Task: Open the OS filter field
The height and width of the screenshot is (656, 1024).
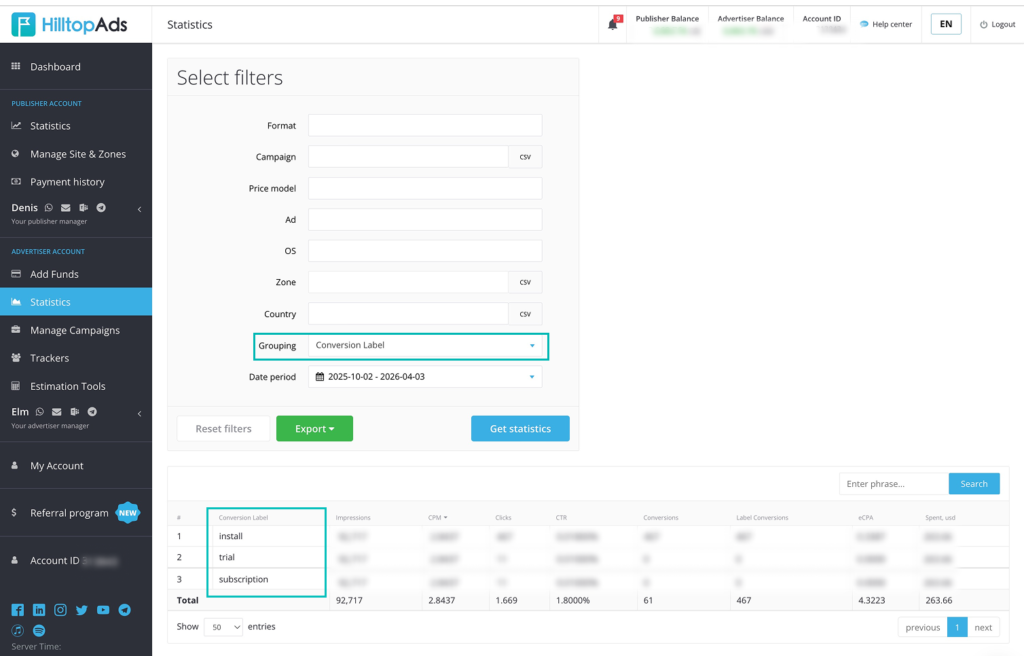Action: 425,251
